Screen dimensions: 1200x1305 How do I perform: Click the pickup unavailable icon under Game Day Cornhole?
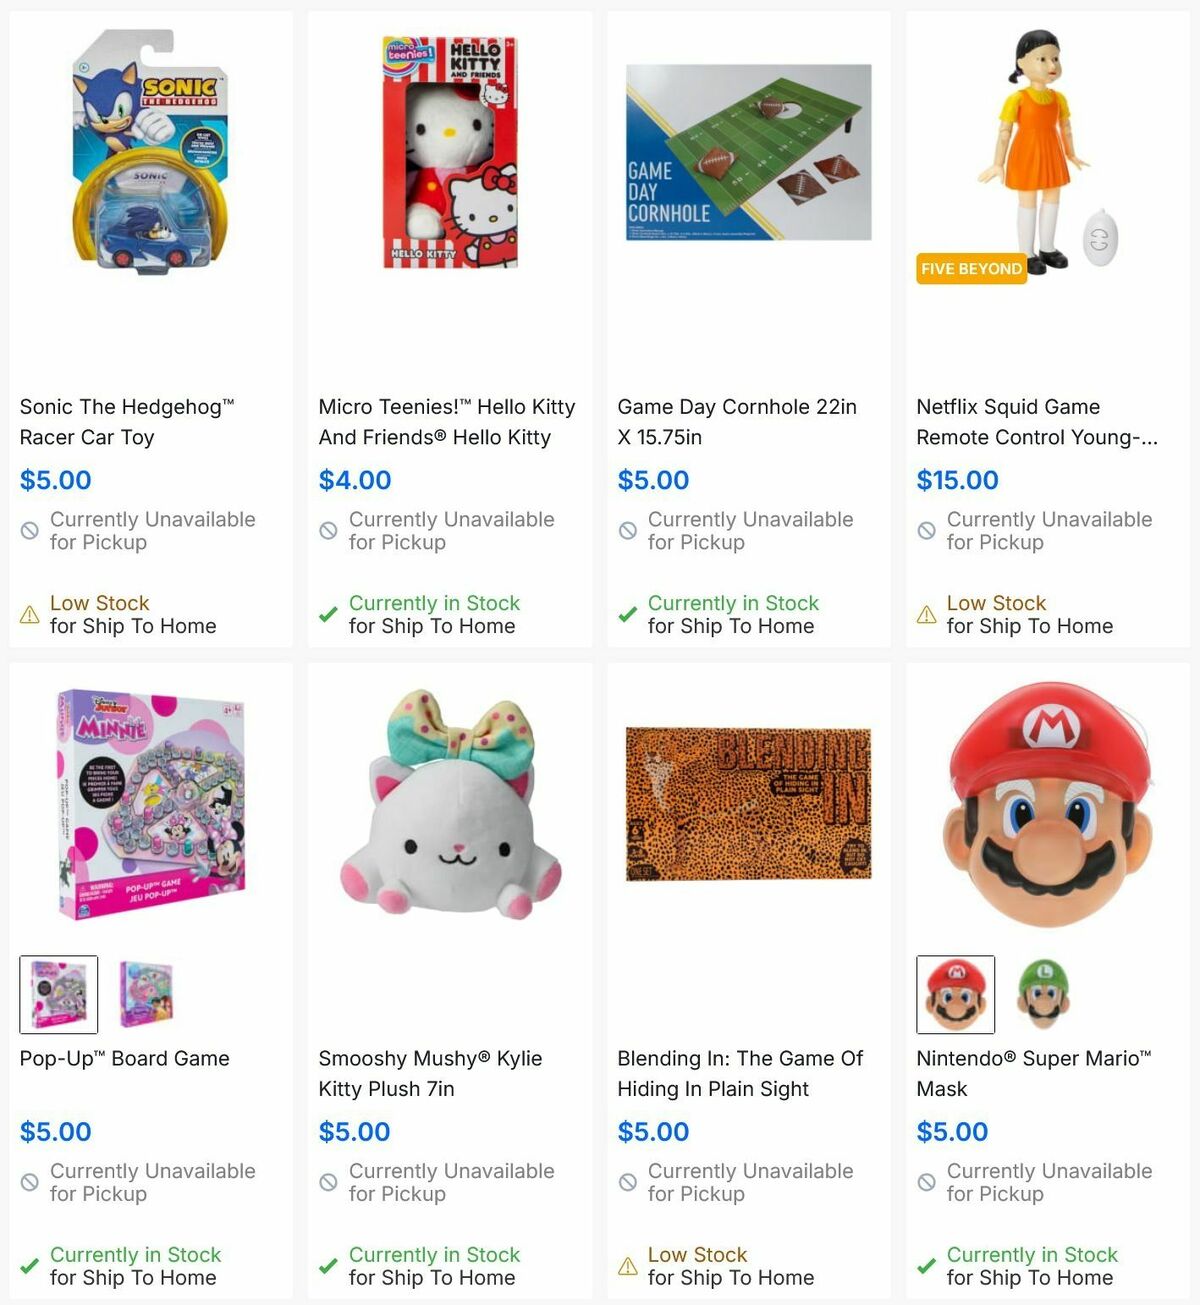click(x=627, y=530)
